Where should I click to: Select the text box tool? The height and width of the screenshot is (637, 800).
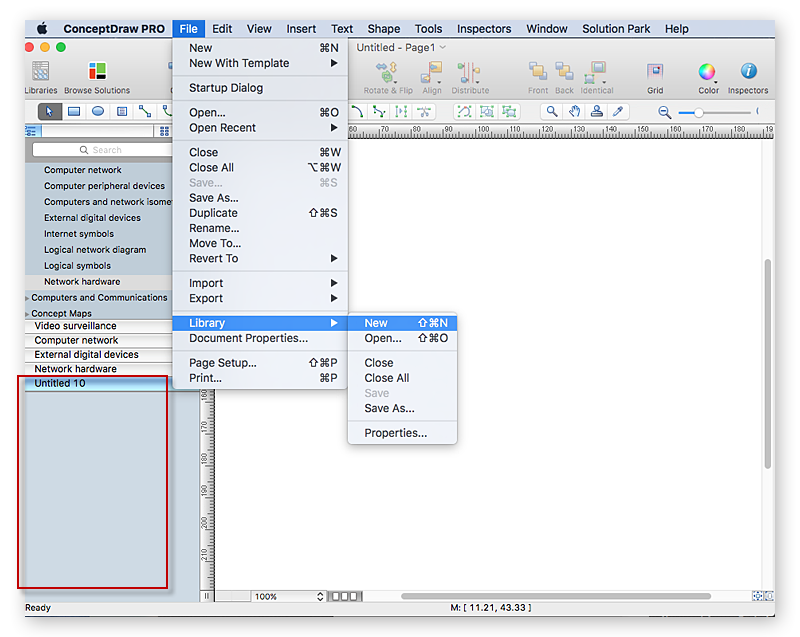coord(122,111)
